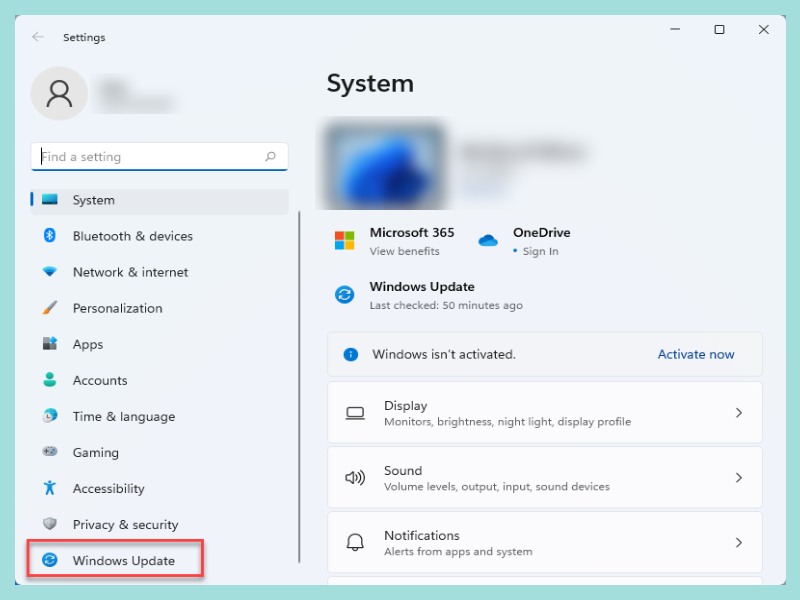Click the Microsoft 365 heading text
The width and height of the screenshot is (800, 600).
point(412,233)
